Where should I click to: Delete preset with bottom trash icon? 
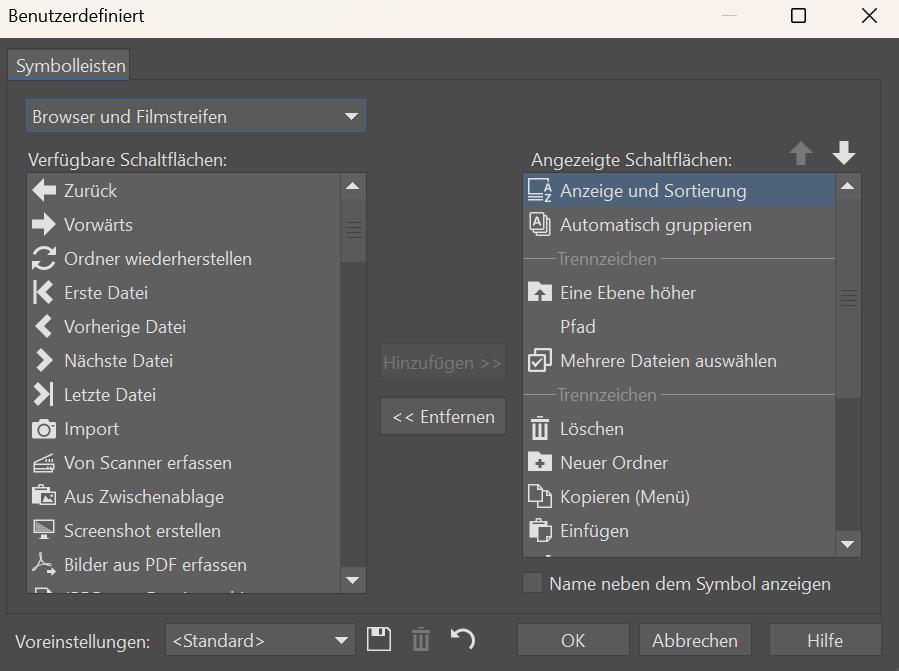421,639
